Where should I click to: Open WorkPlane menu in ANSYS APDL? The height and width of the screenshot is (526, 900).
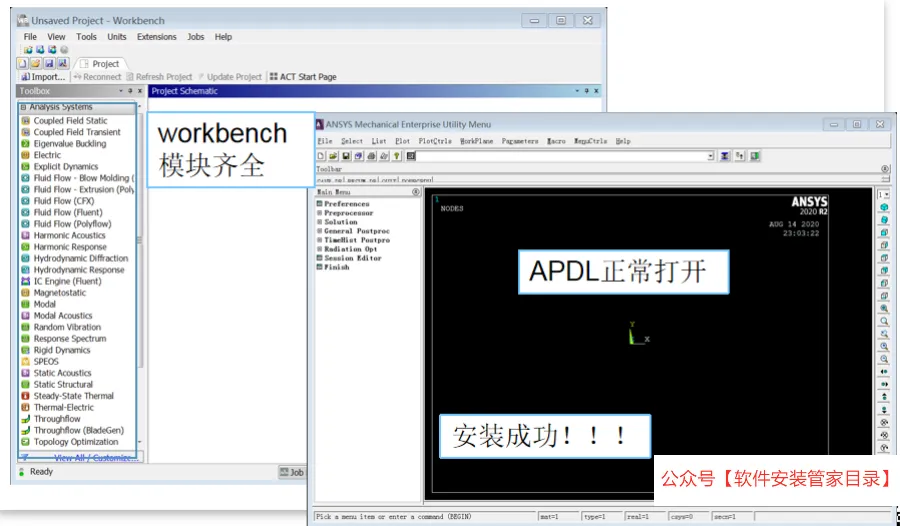pyautogui.click(x=476, y=141)
